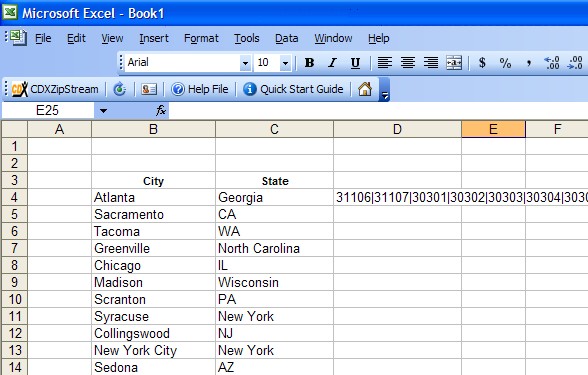Click the CDXZipStream toolbar button
The width and height of the screenshot is (588, 375).
click(x=56, y=89)
